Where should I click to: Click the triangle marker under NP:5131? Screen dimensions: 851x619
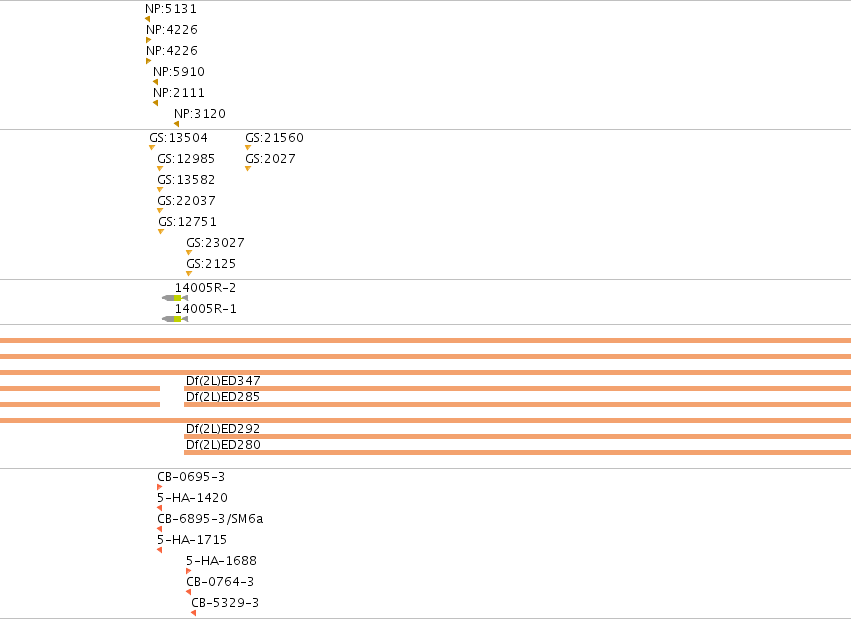(x=148, y=19)
